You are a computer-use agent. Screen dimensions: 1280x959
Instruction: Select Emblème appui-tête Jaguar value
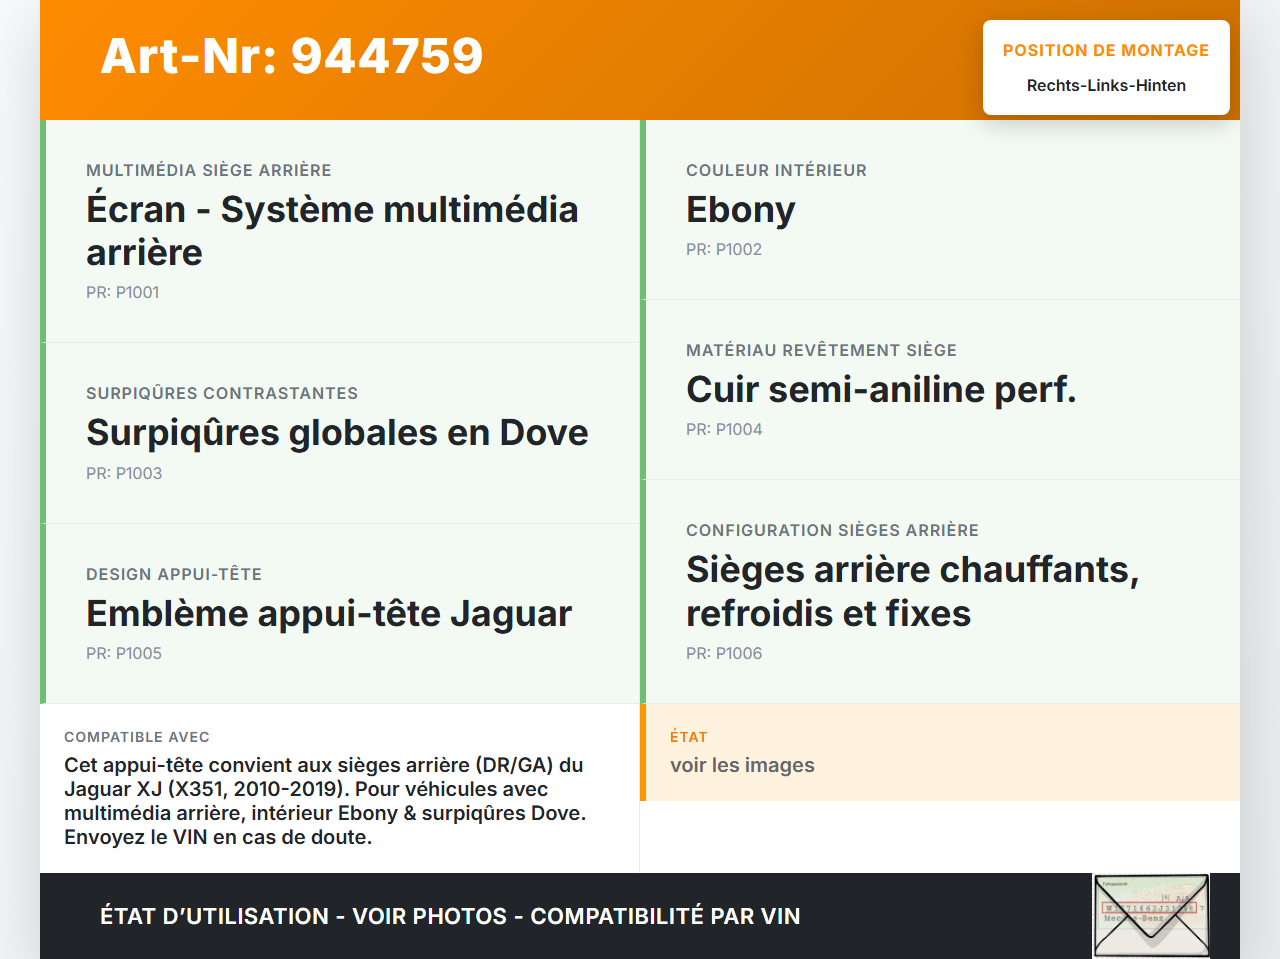[329, 614]
